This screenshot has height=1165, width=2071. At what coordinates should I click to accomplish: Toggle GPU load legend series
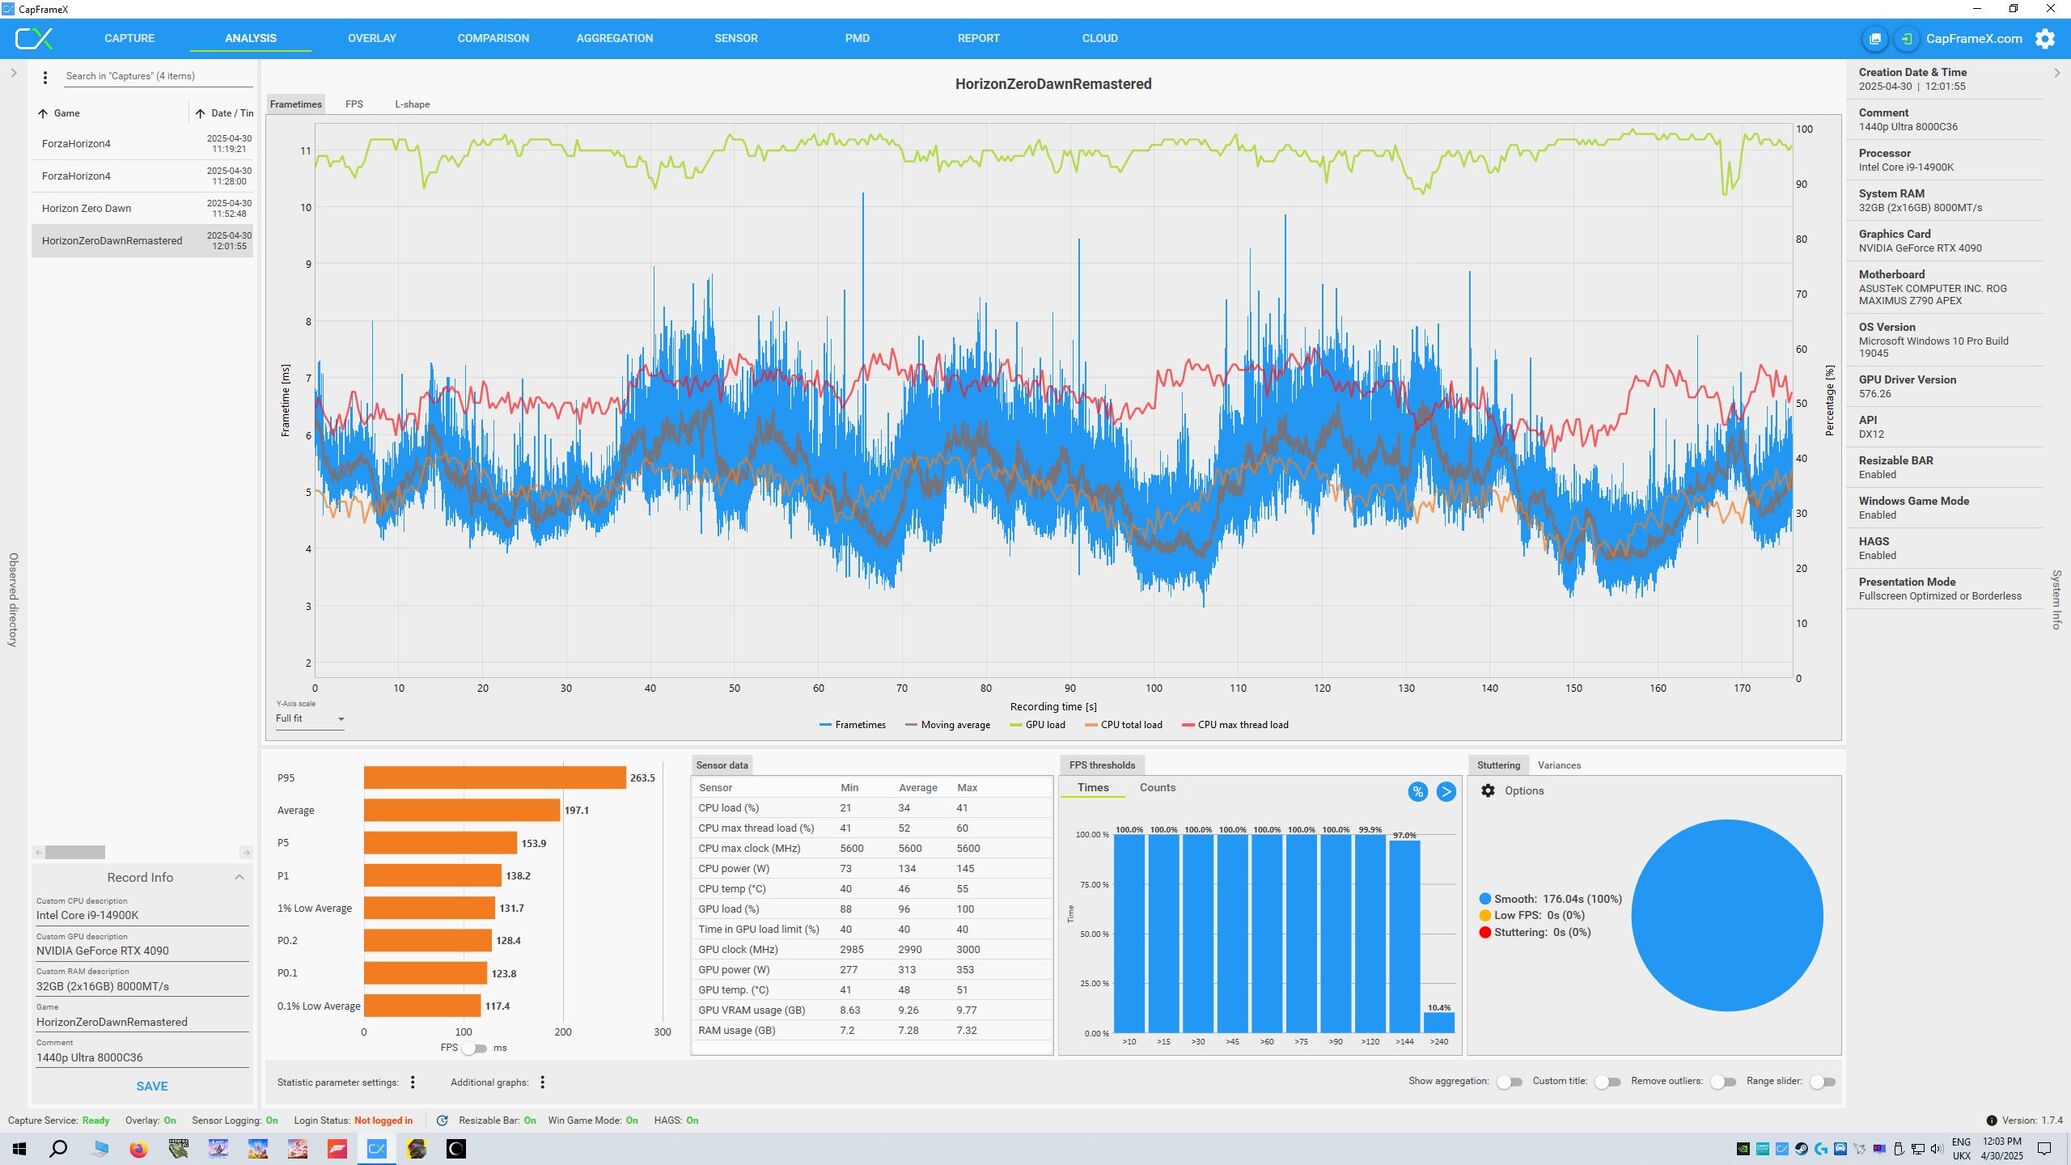point(1037,725)
